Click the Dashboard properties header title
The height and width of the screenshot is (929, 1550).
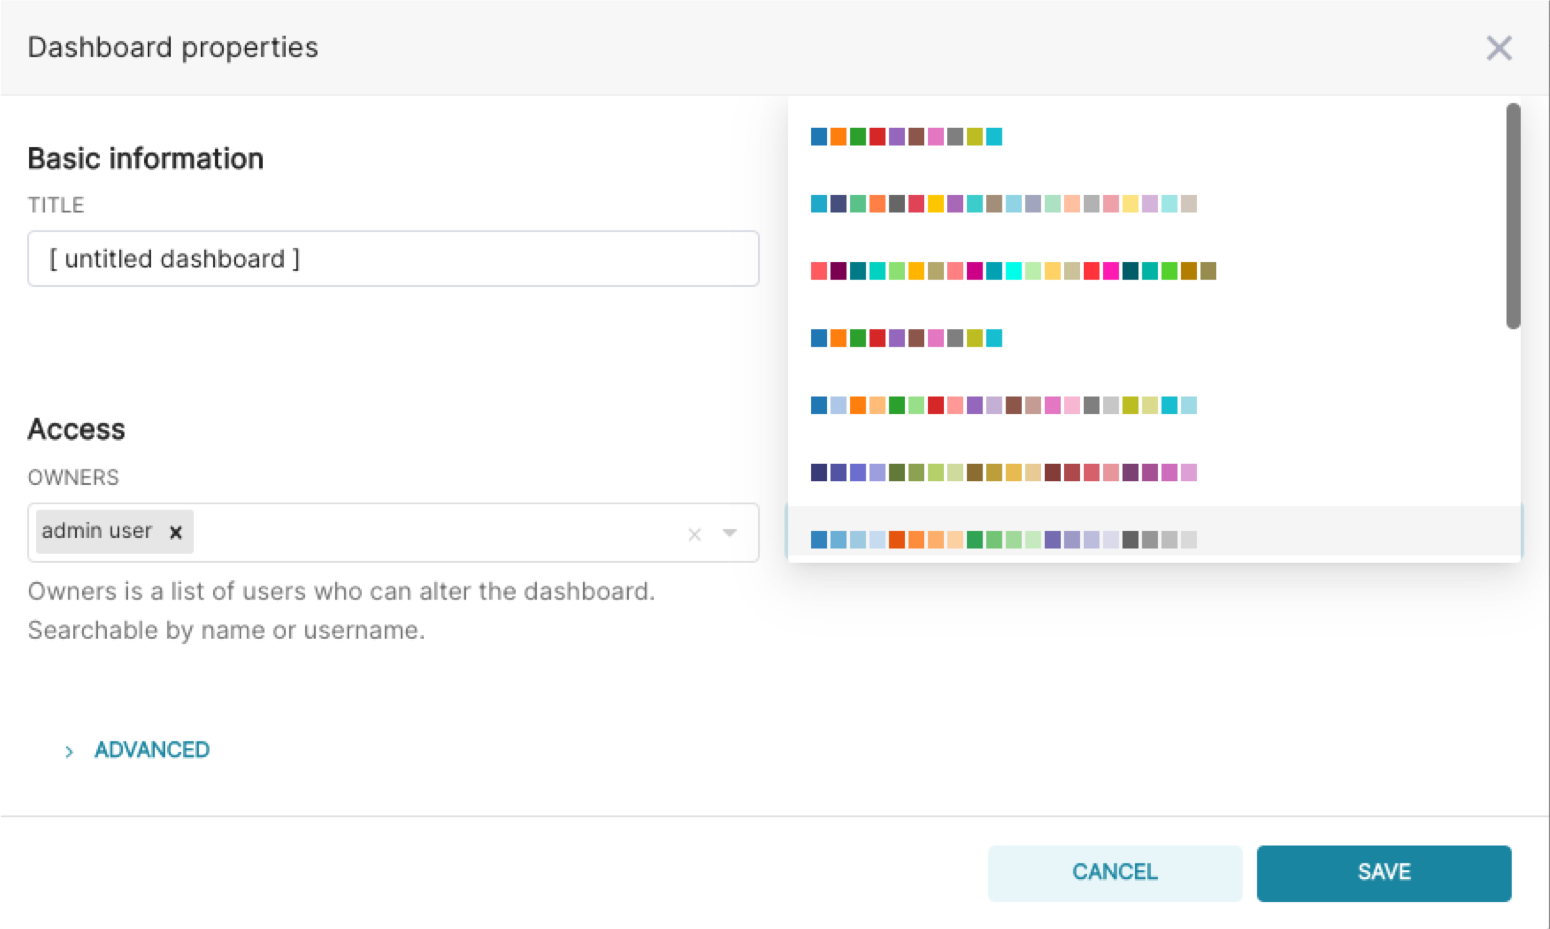click(173, 47)
